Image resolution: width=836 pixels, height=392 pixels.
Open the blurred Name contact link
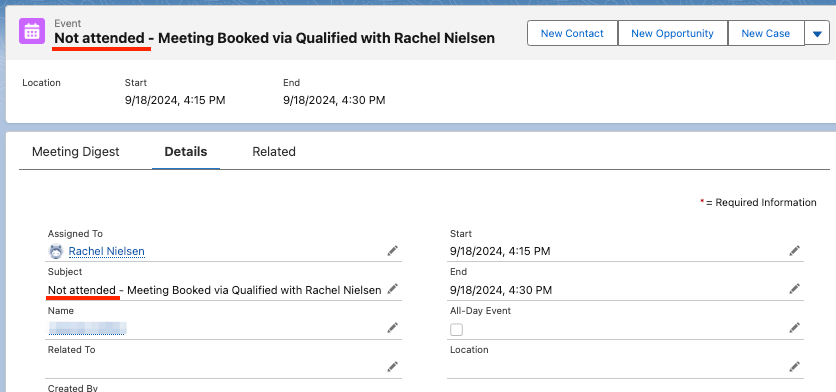coord(87,328)
